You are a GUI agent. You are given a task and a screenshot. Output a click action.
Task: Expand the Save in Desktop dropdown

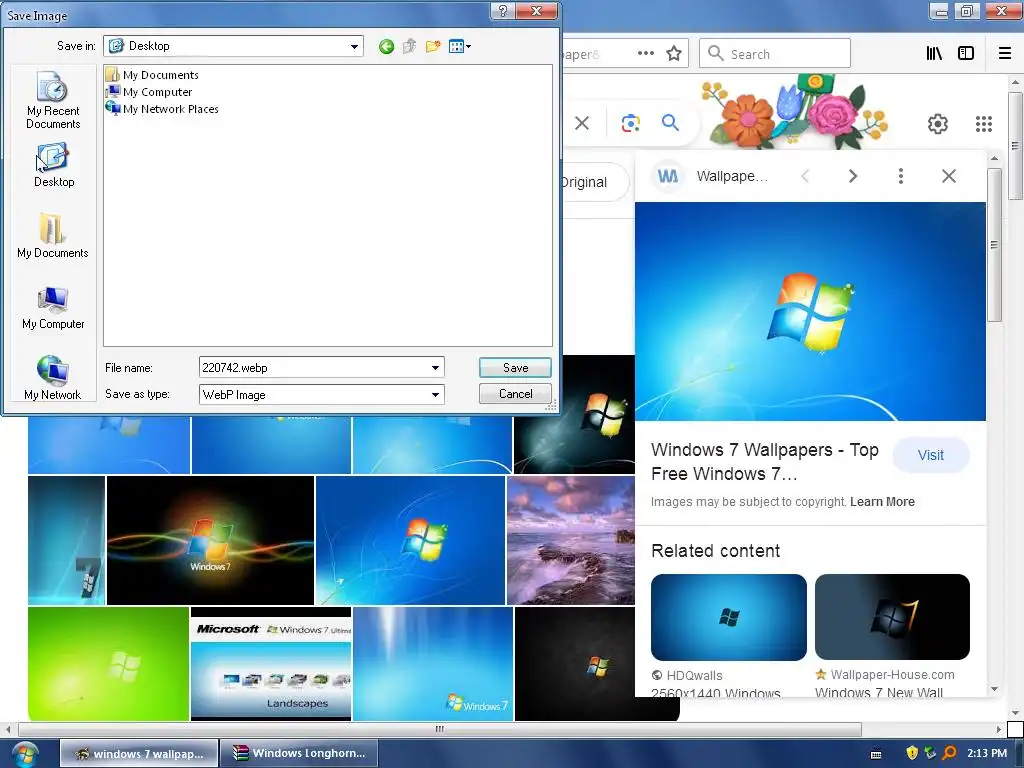click(354, 46)
